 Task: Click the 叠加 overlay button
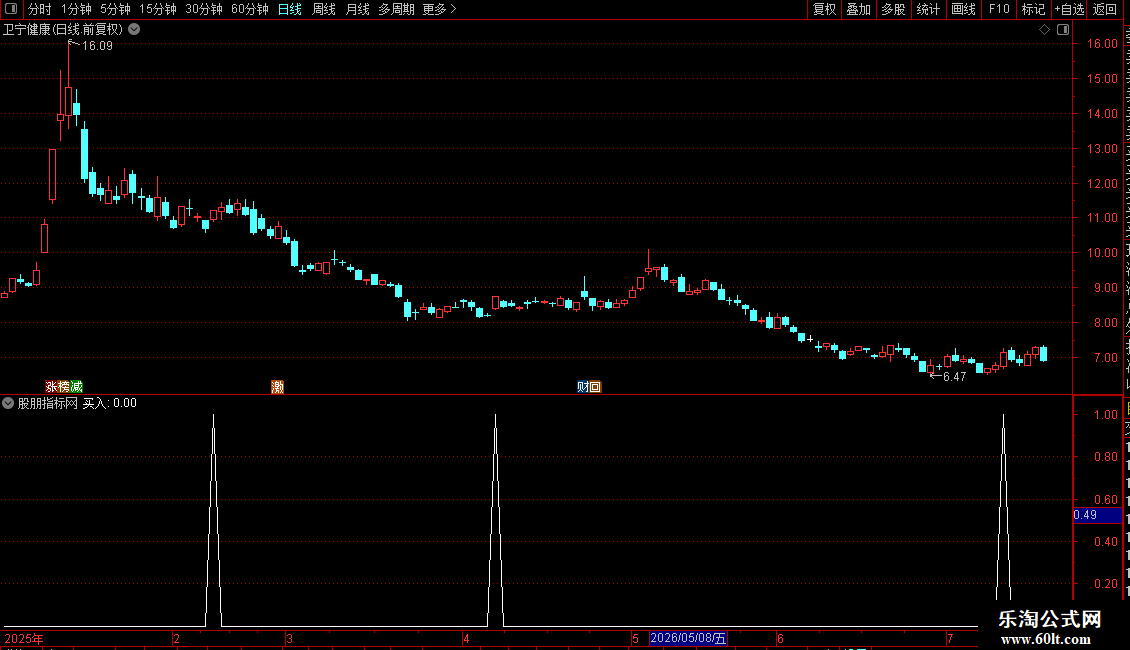[x=858, y=9]
